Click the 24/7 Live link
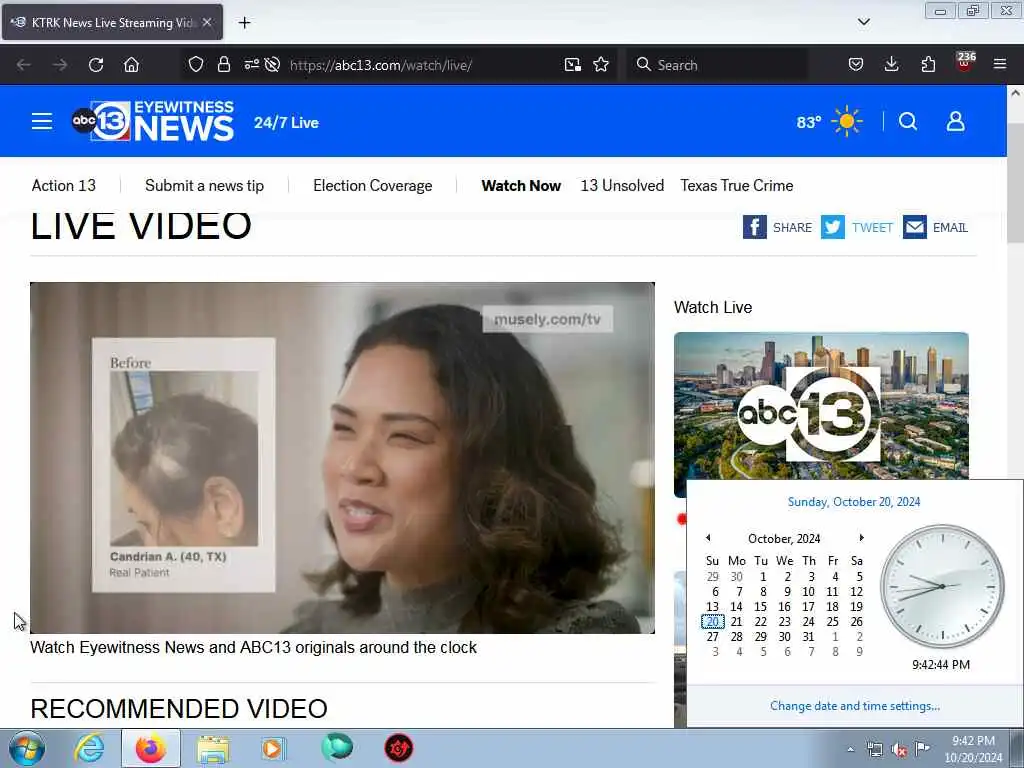This screenshot has height=768, width=1024. tap(286, 123)
